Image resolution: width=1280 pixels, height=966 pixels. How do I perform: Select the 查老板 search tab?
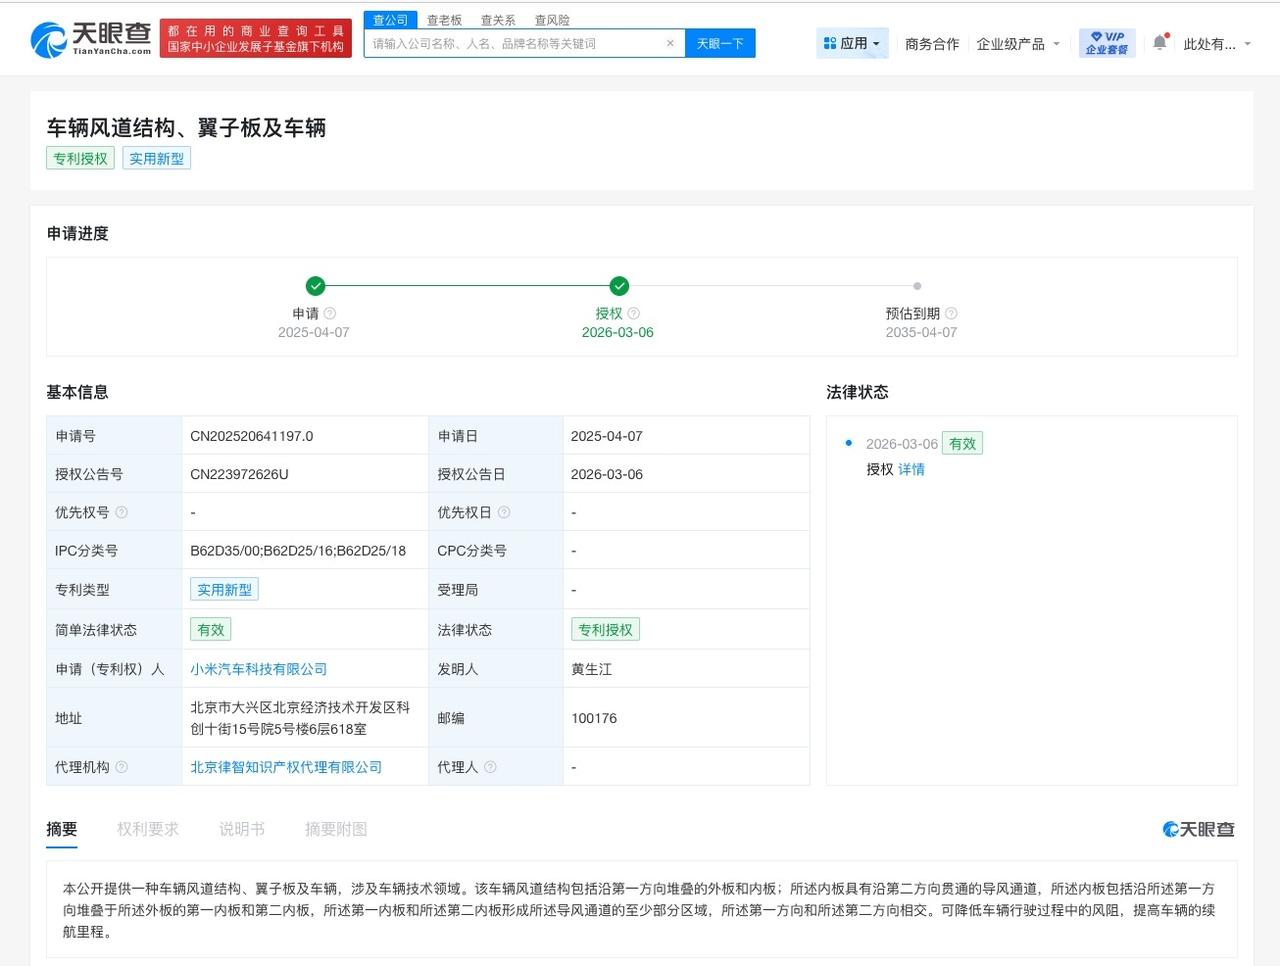[x=444, y=20]
